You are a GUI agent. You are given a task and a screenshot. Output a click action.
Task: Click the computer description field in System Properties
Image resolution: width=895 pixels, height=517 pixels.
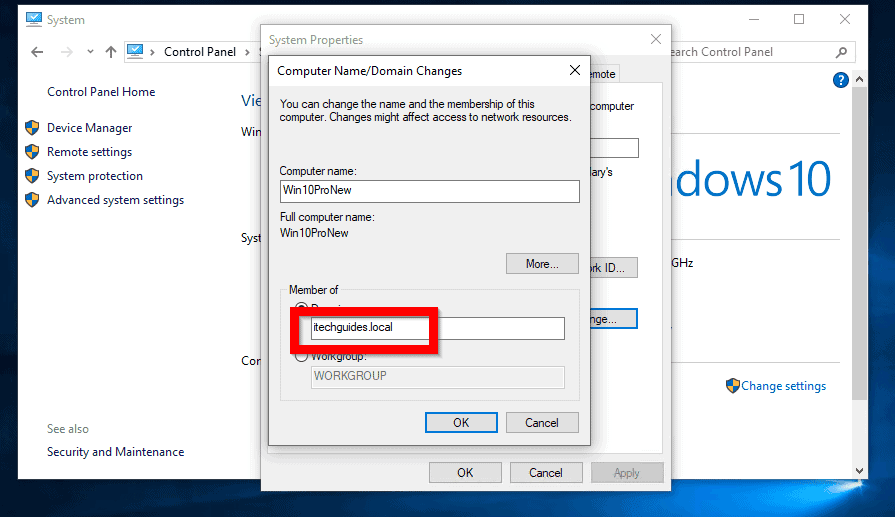point(614,148)
